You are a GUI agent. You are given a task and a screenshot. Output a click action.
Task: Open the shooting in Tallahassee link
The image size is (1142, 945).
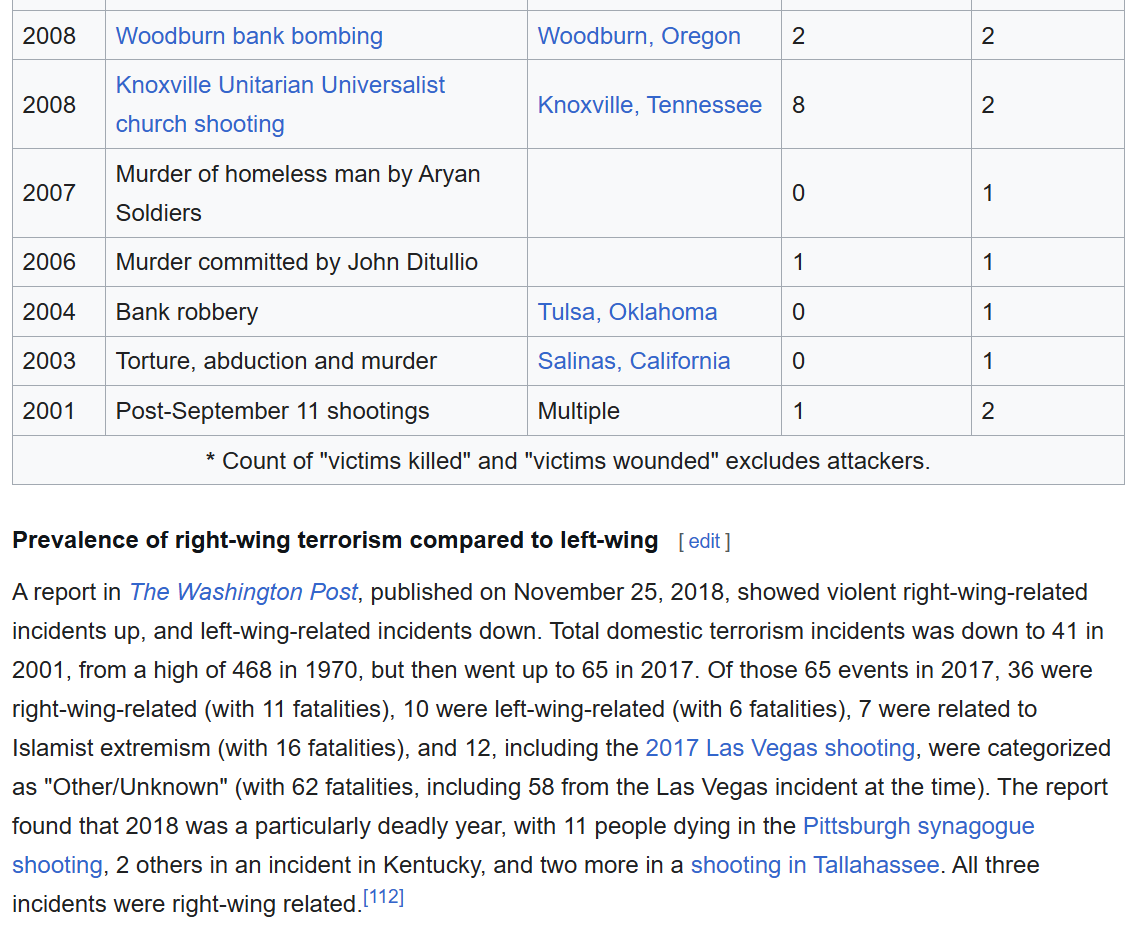click(x=815, y=865)
